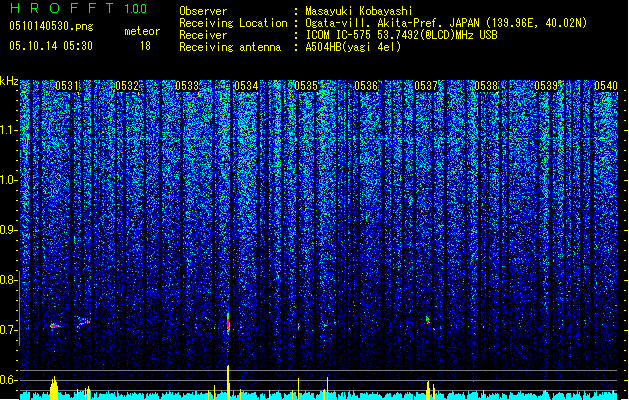Click the 0537 time marker
This screenshot has height=400, width=629.
click(x=426, y=86)
